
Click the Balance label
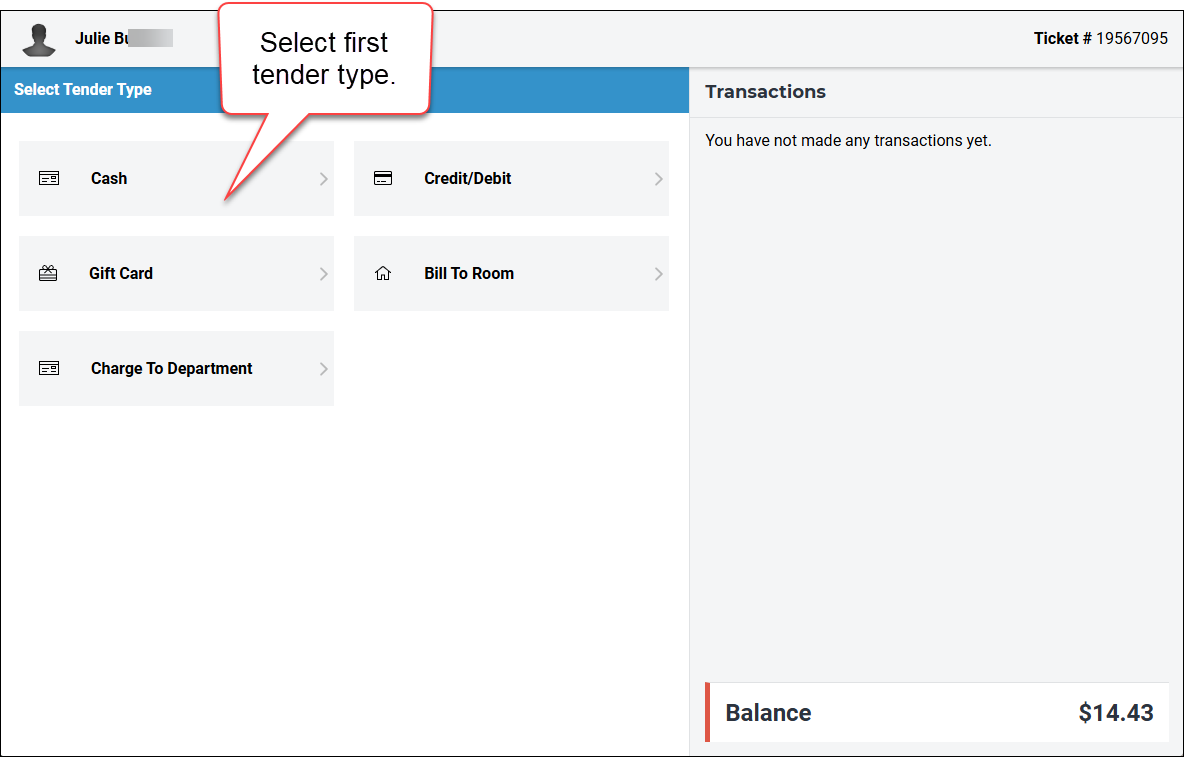click(768, 712)
